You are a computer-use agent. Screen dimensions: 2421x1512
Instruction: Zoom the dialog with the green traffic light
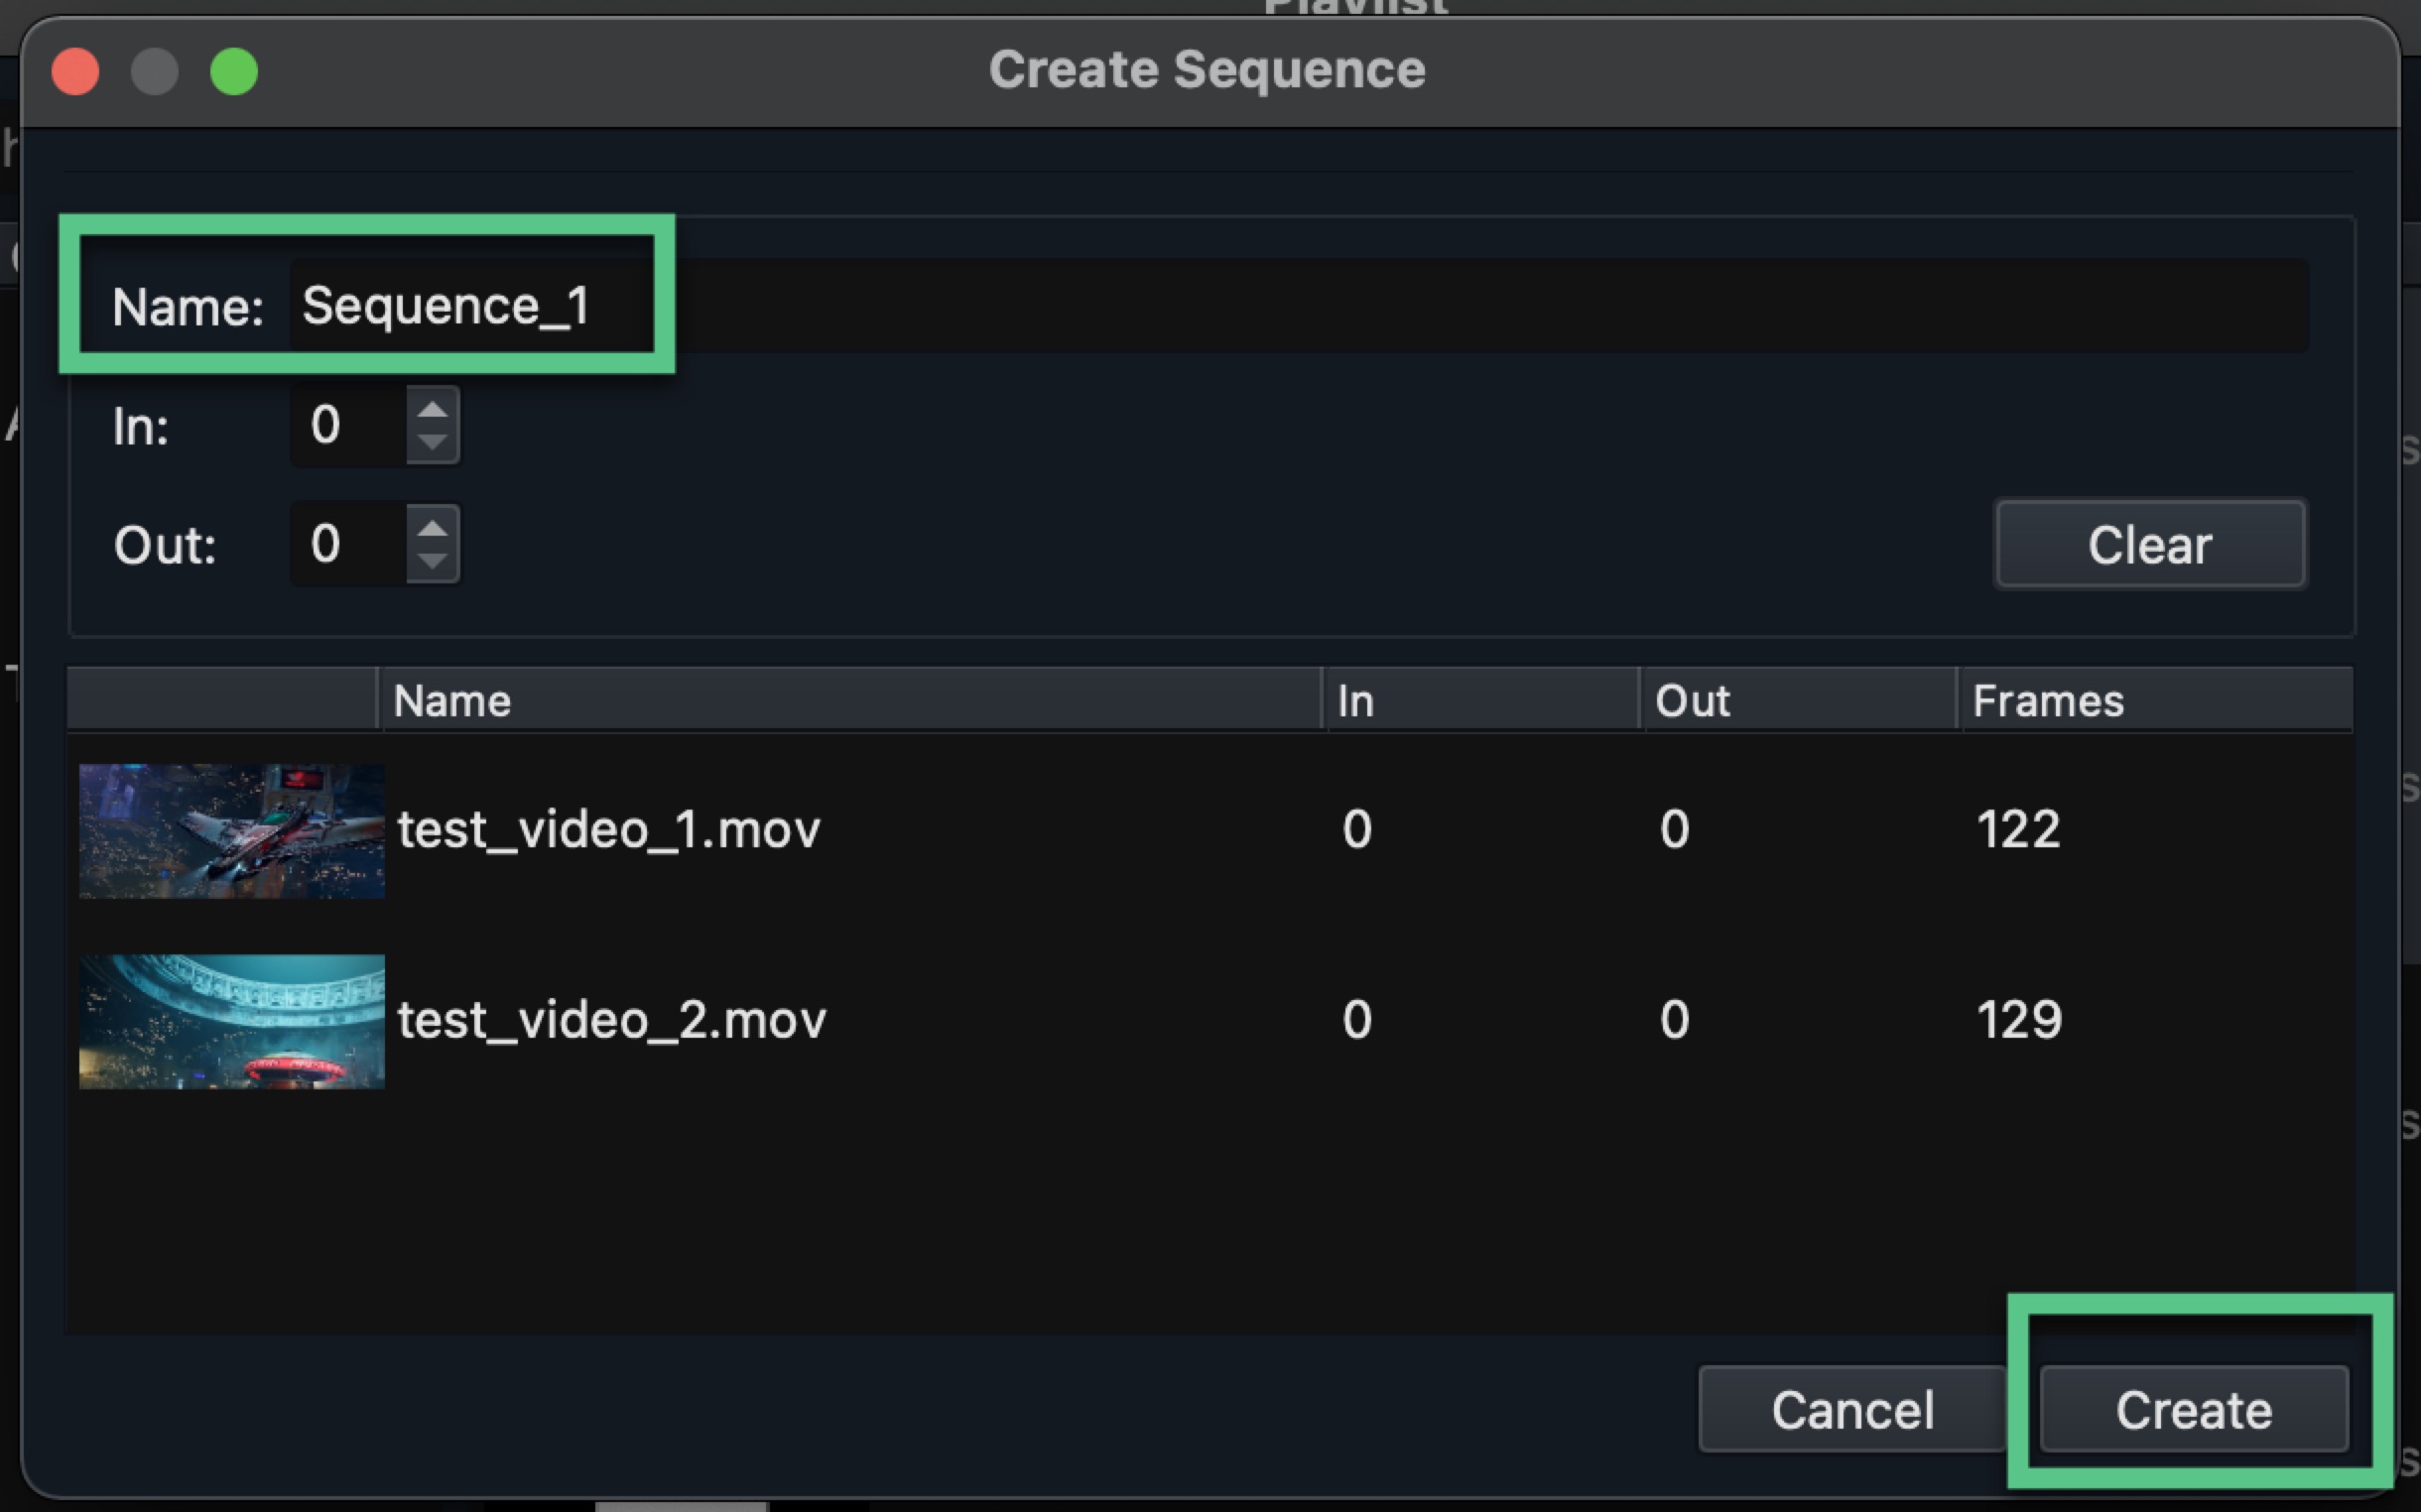(x=235, y=71)
